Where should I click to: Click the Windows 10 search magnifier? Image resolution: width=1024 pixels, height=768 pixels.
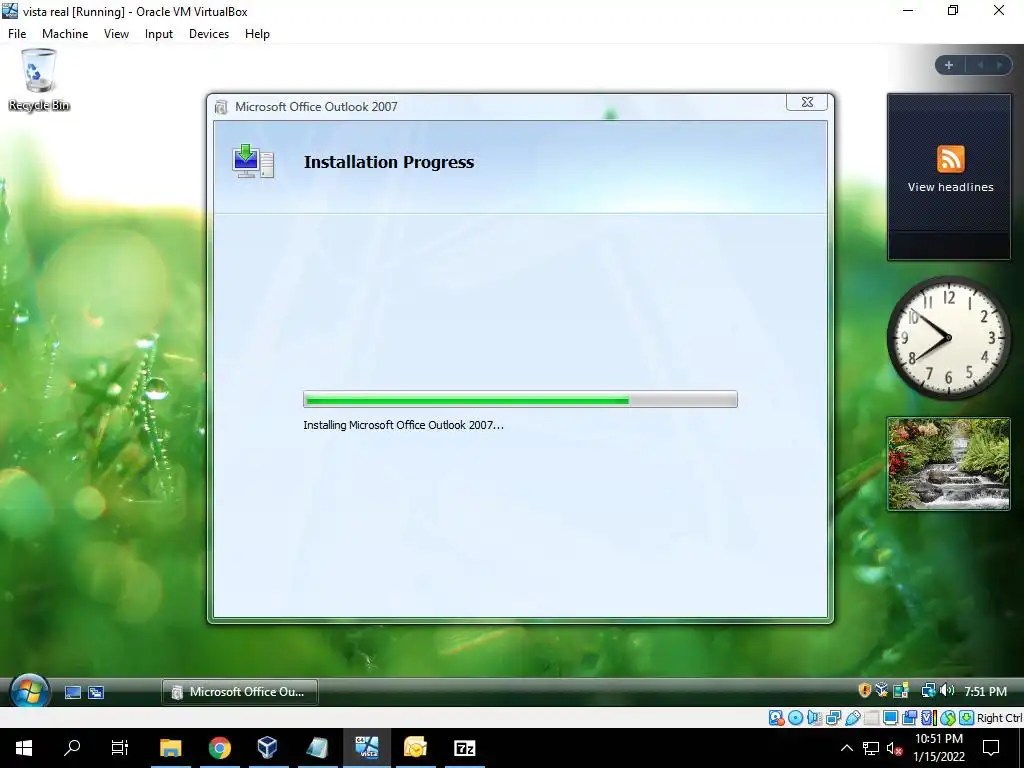point(72,748)
